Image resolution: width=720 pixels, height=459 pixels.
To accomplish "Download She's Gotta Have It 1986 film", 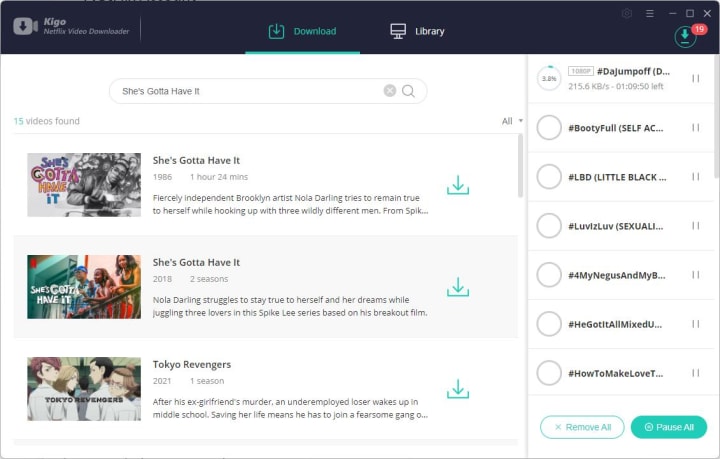I will pos(458,185).
